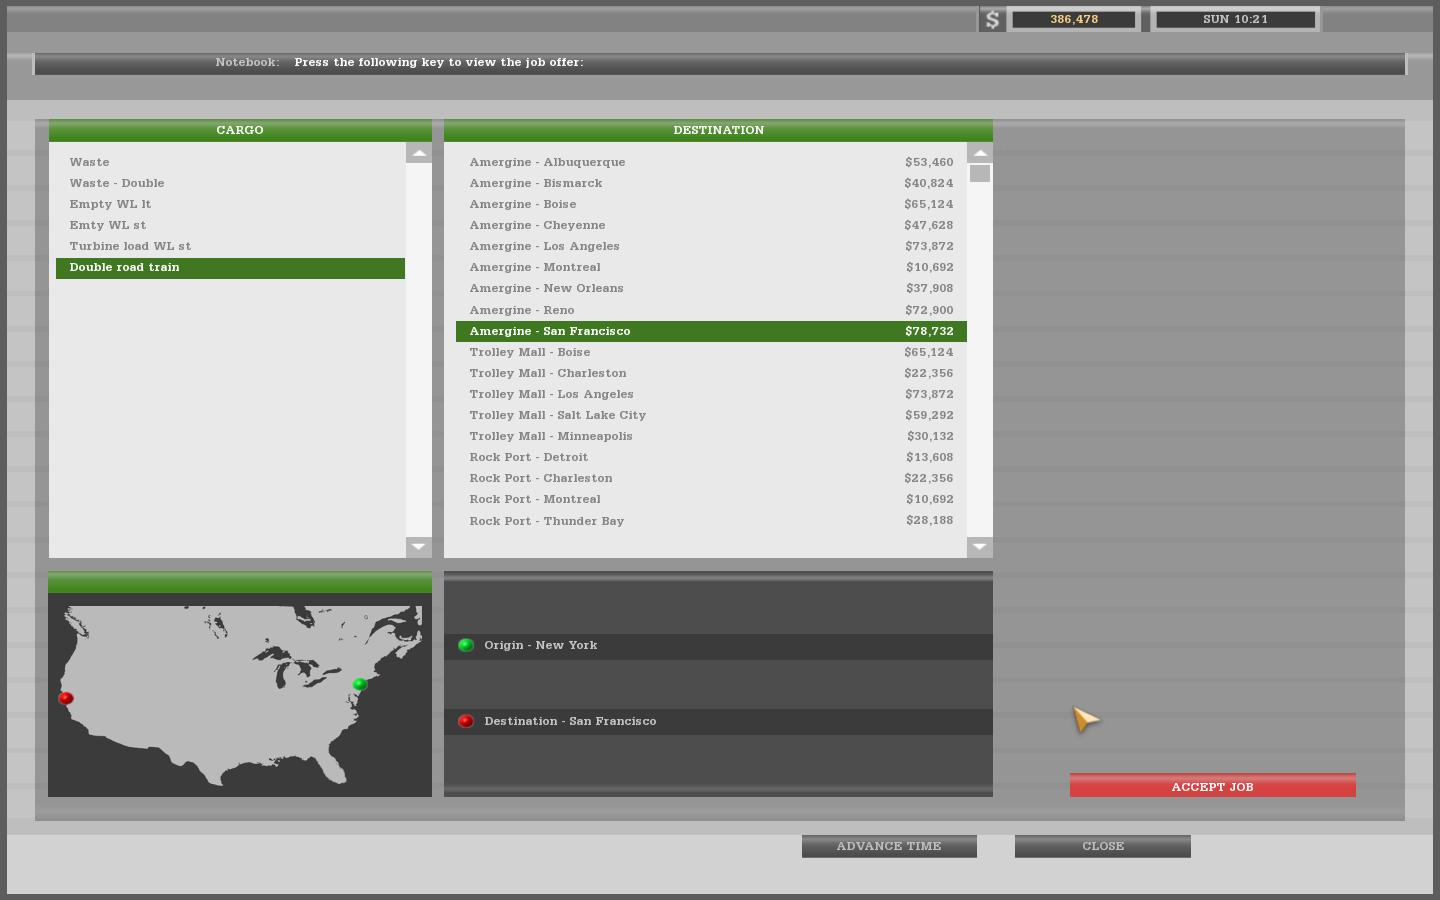
Task: Choose destination Rock Port - Charleston
Action: tap(711, 478)
